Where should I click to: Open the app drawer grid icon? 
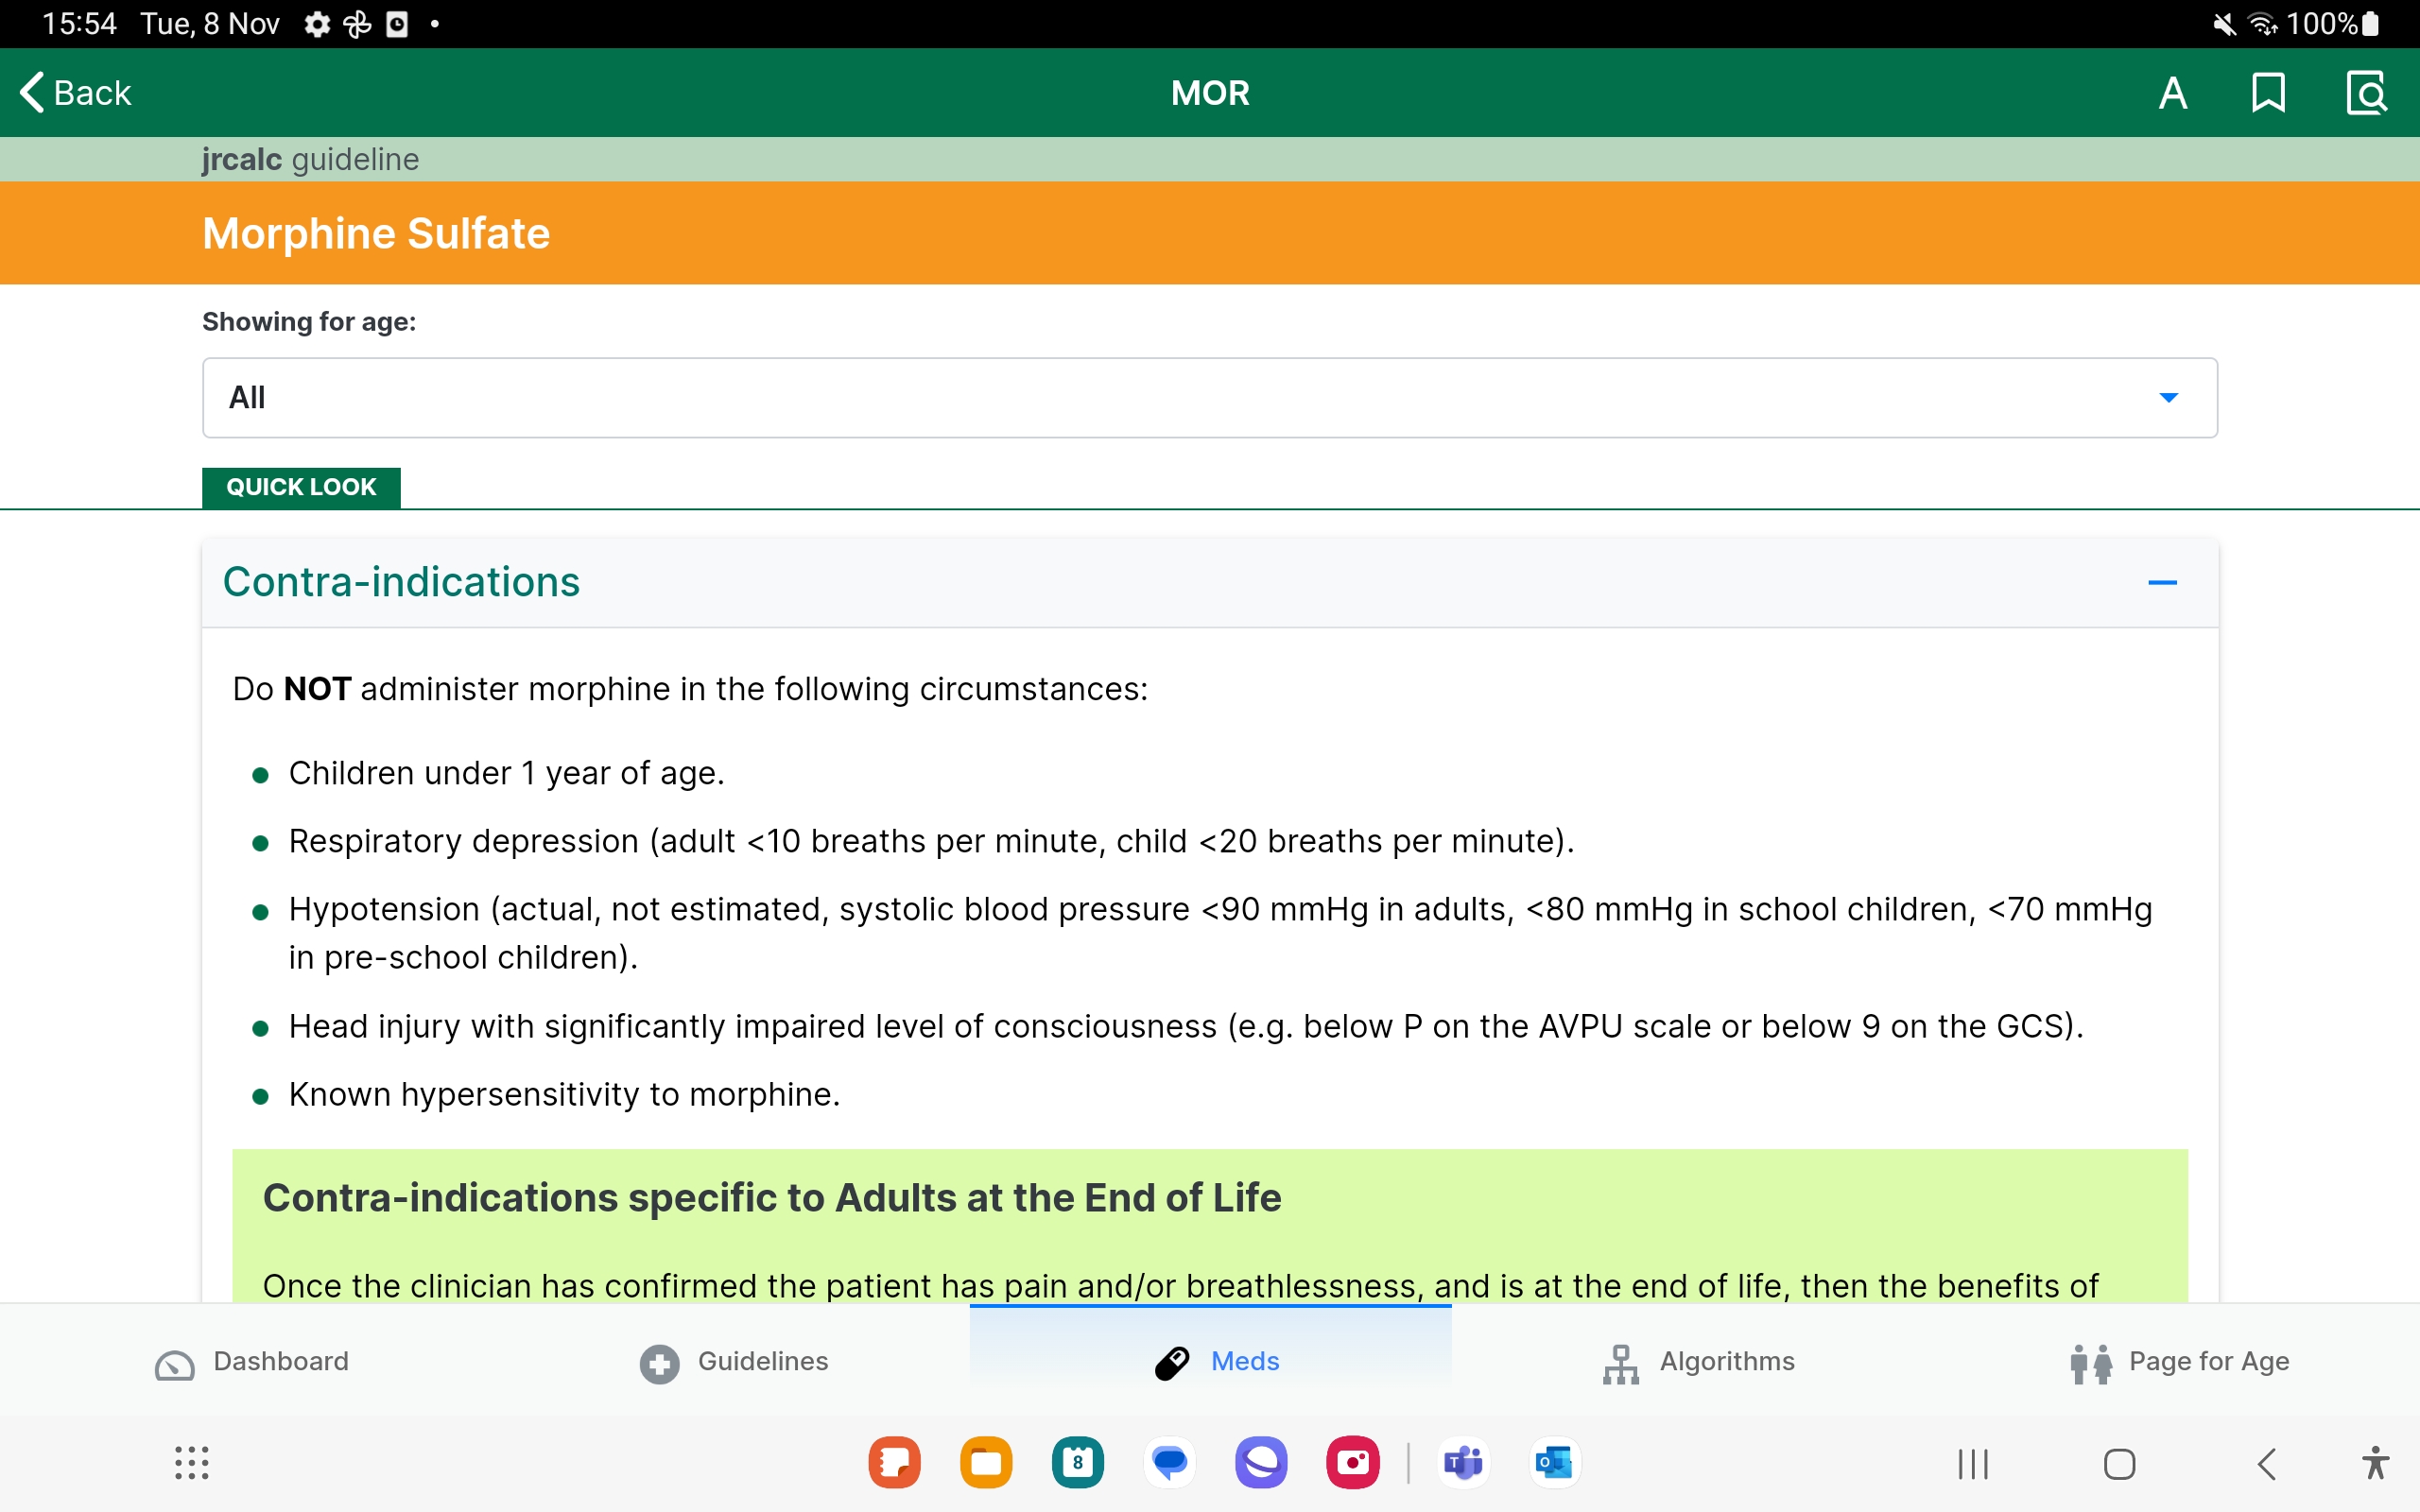191,1463
